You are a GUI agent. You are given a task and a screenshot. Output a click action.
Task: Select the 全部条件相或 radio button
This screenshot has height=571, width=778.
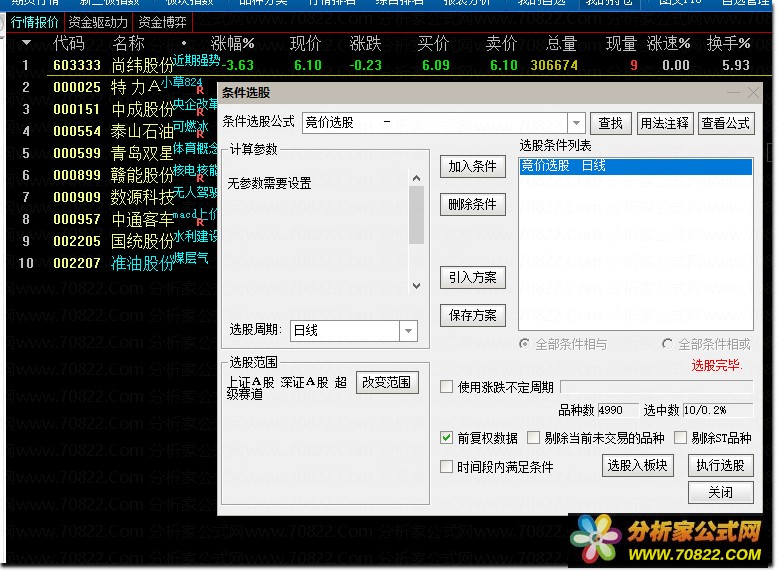pyautogui.click(x=667, y=344)
